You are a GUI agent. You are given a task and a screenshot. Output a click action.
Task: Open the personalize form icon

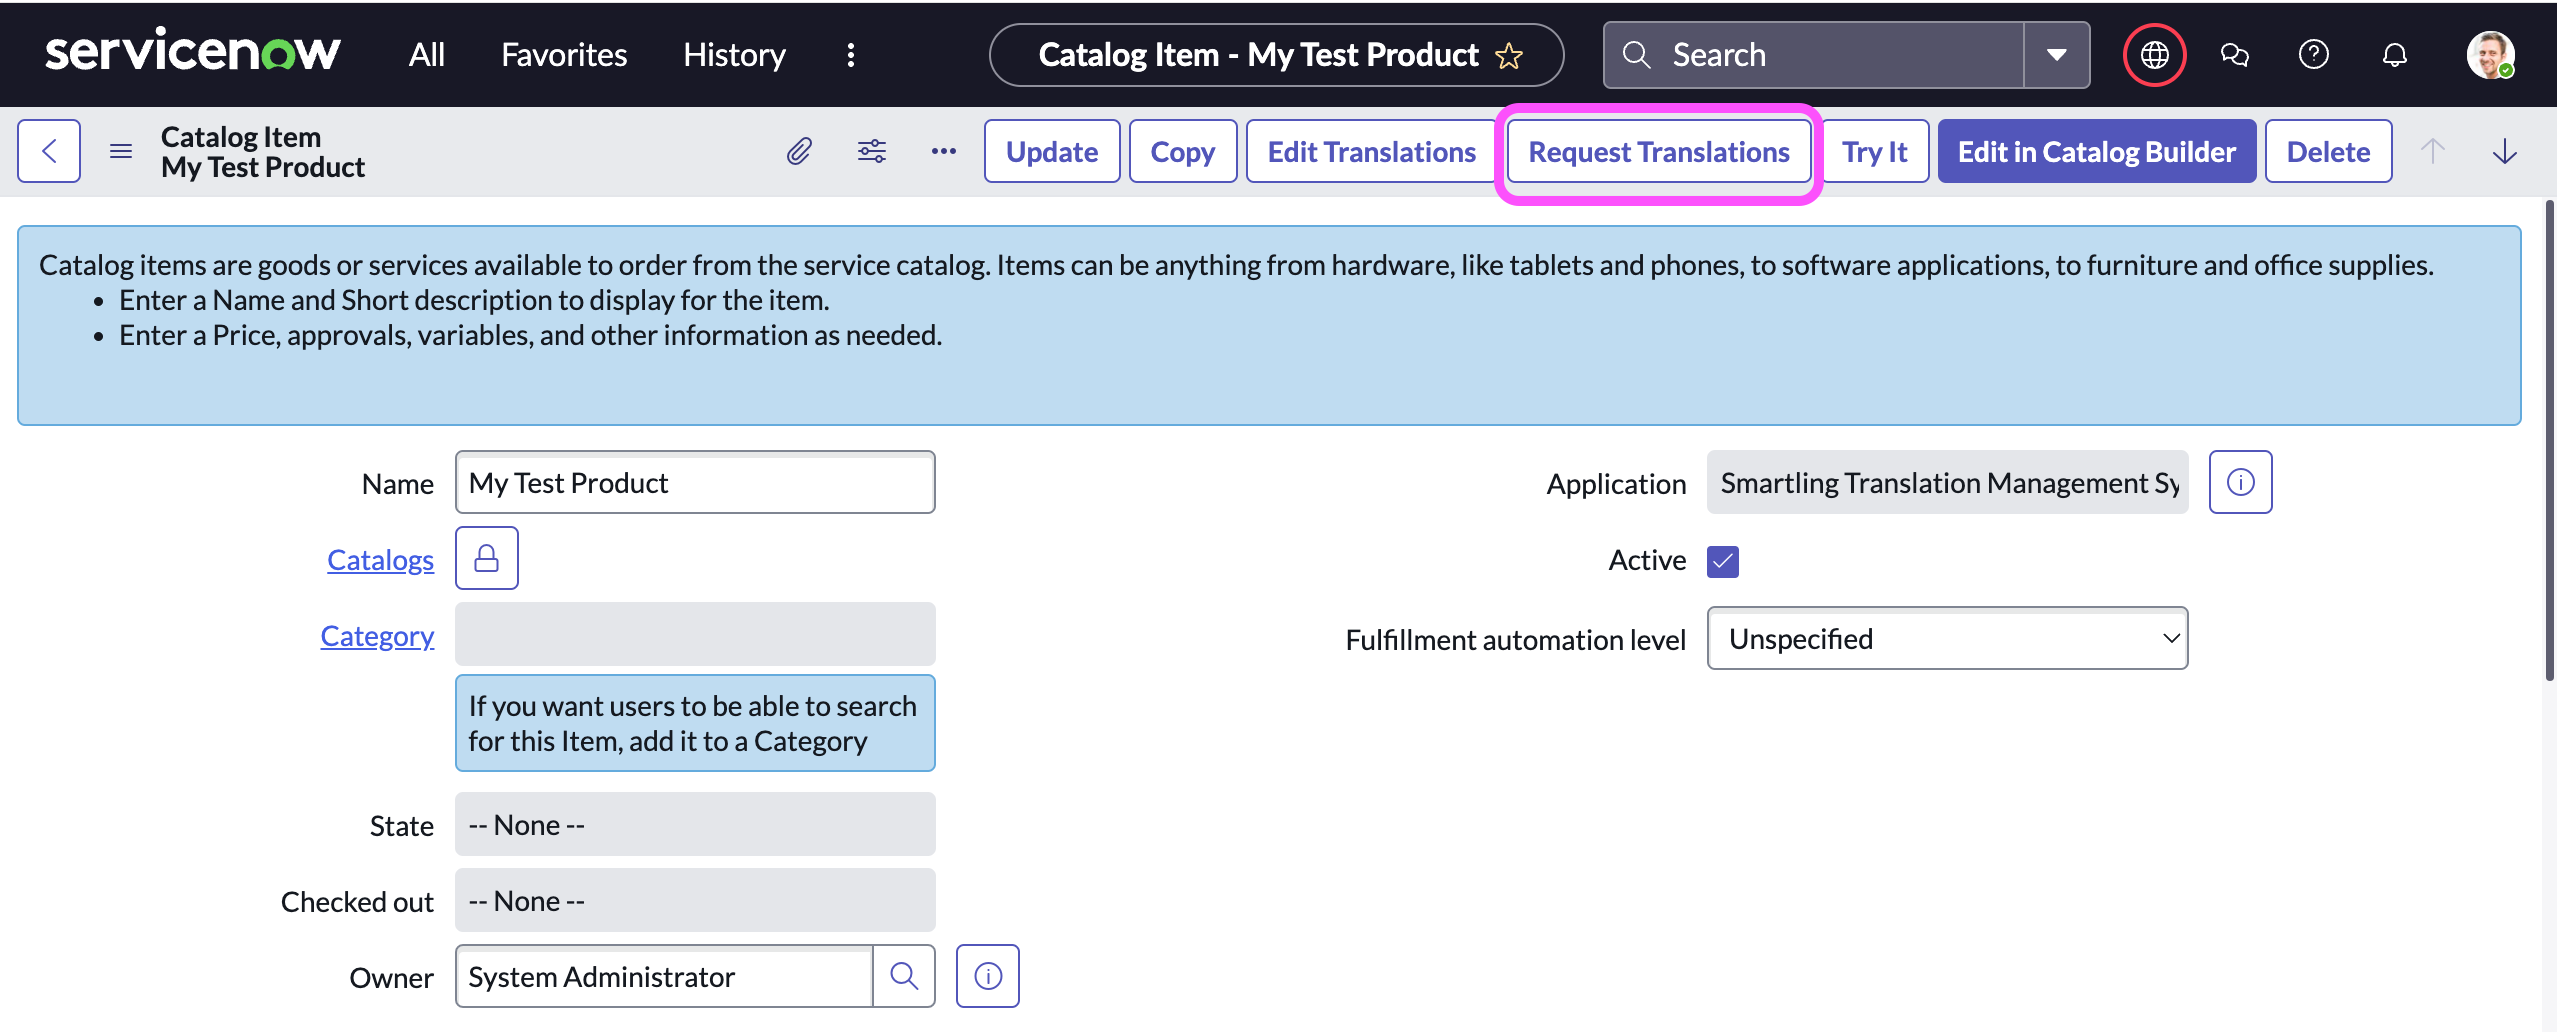tap(871, 151)
